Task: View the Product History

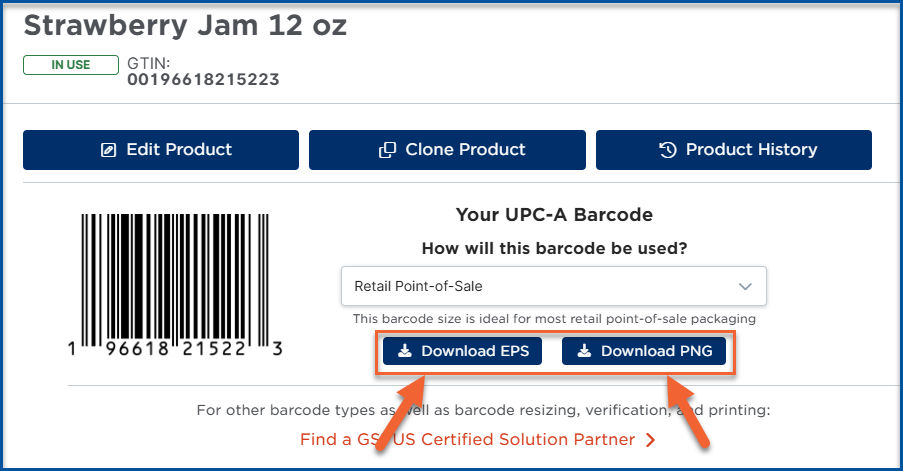Action: 734,150
